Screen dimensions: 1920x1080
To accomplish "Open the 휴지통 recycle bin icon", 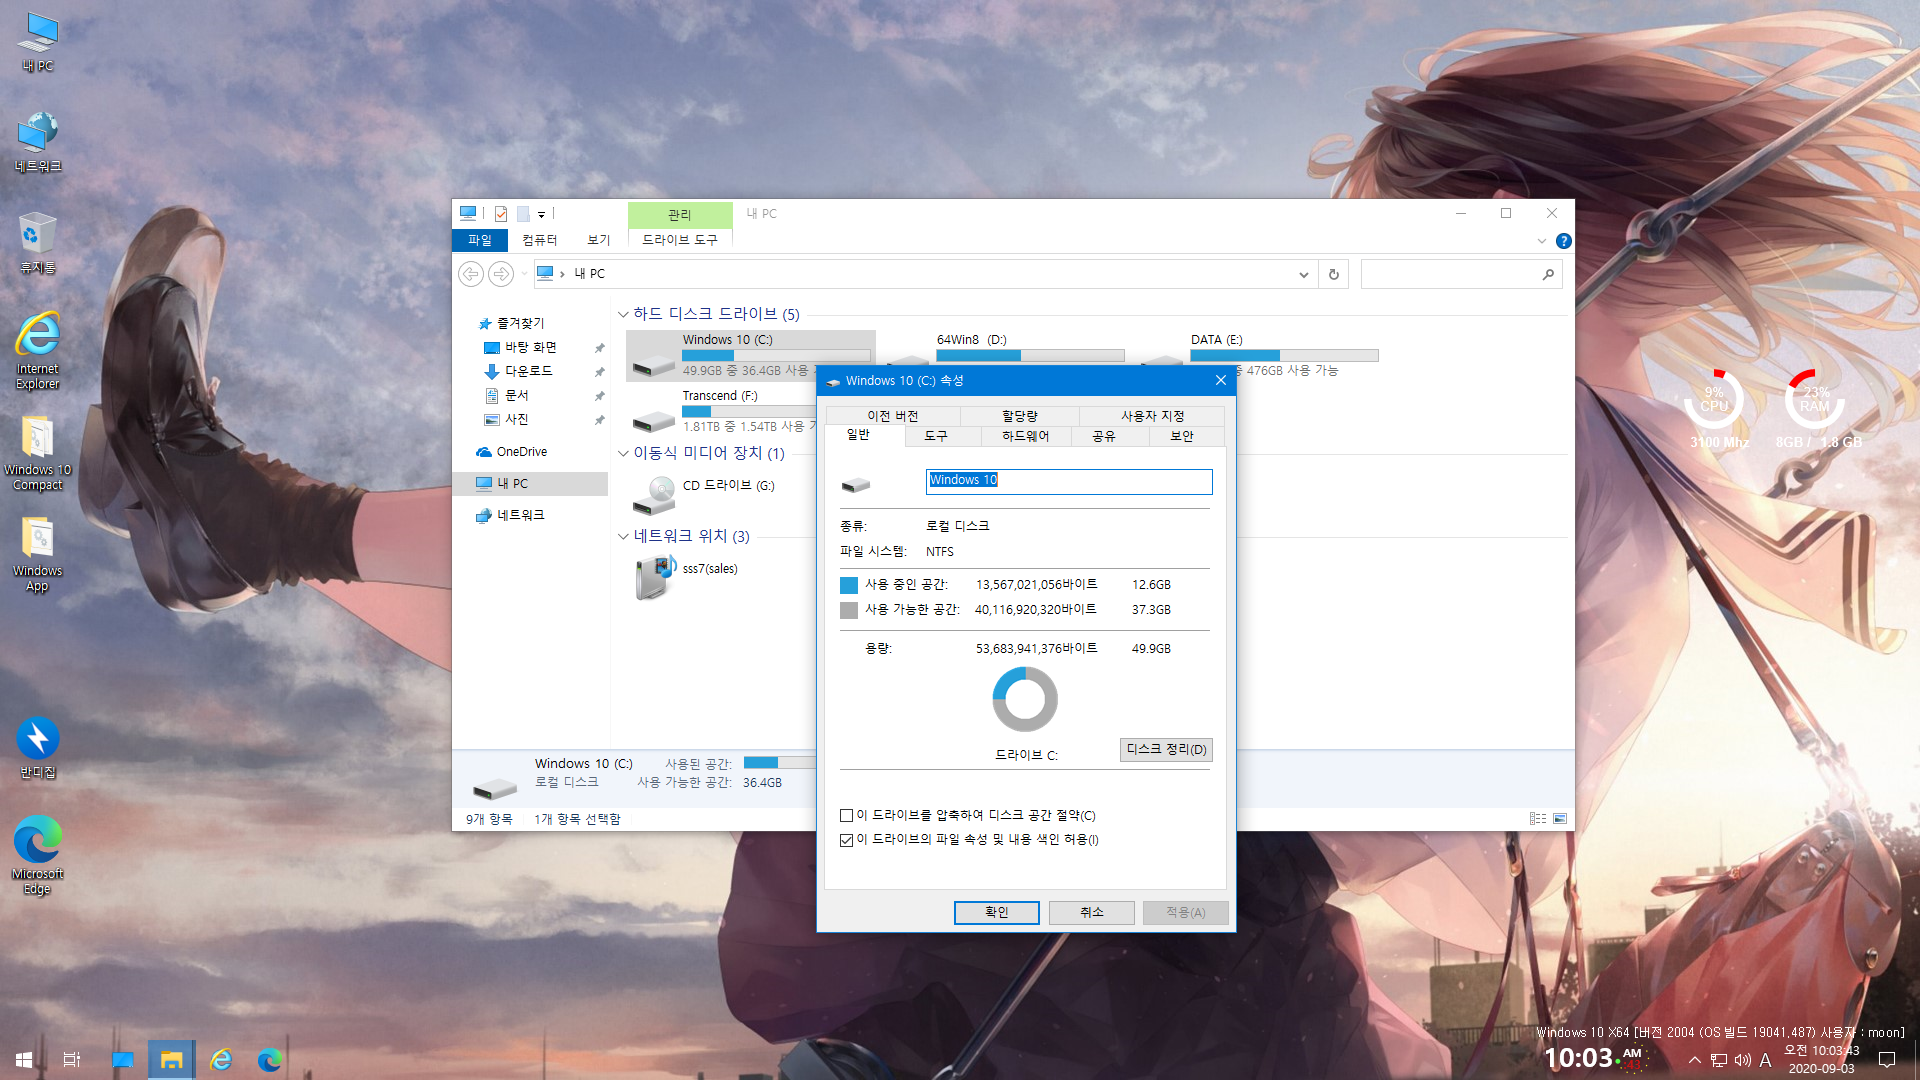I will click(38, 243).
